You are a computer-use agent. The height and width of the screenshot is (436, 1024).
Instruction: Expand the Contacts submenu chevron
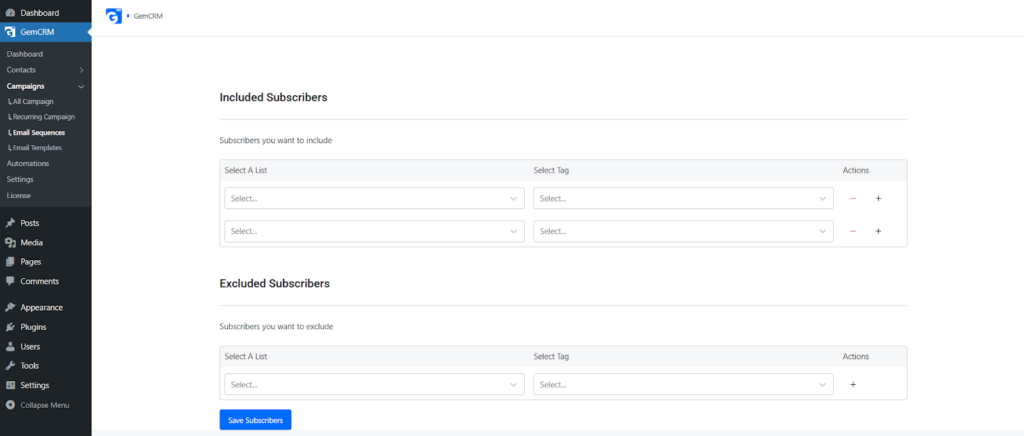[81, 70]
